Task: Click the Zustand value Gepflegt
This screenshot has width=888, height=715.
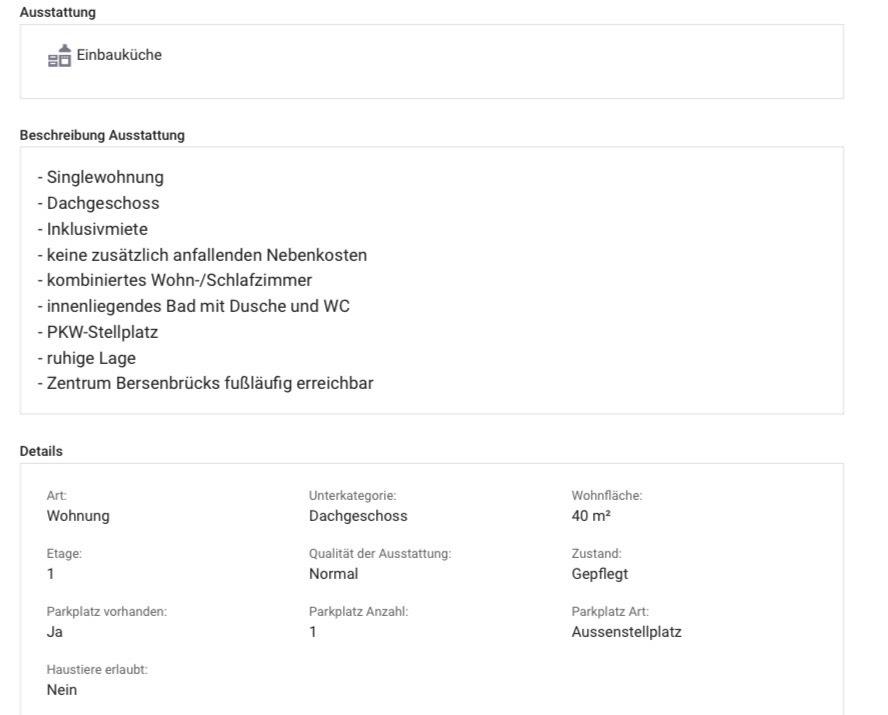Action: click(x=600, y=574)
